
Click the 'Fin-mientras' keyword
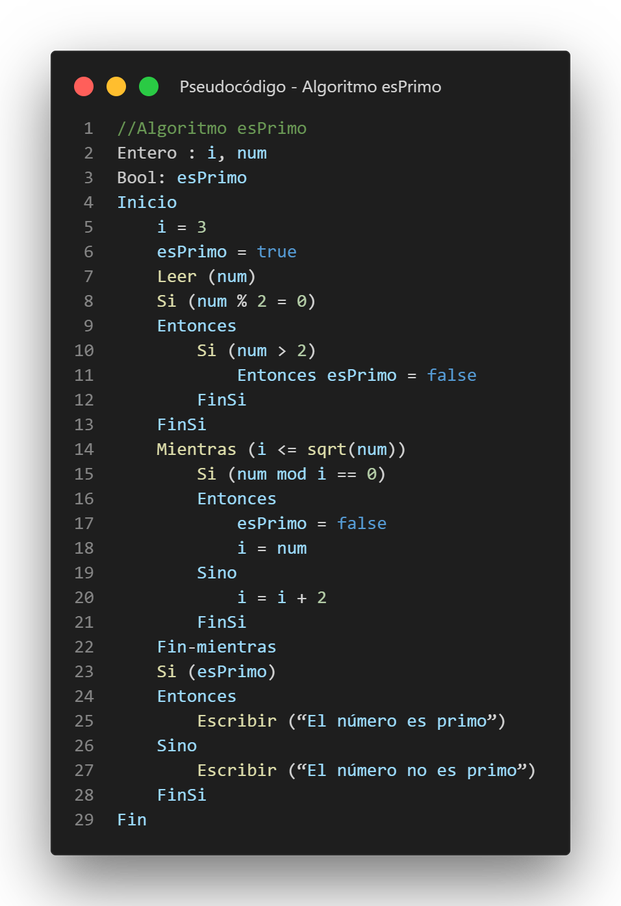[x=216, y=647]
